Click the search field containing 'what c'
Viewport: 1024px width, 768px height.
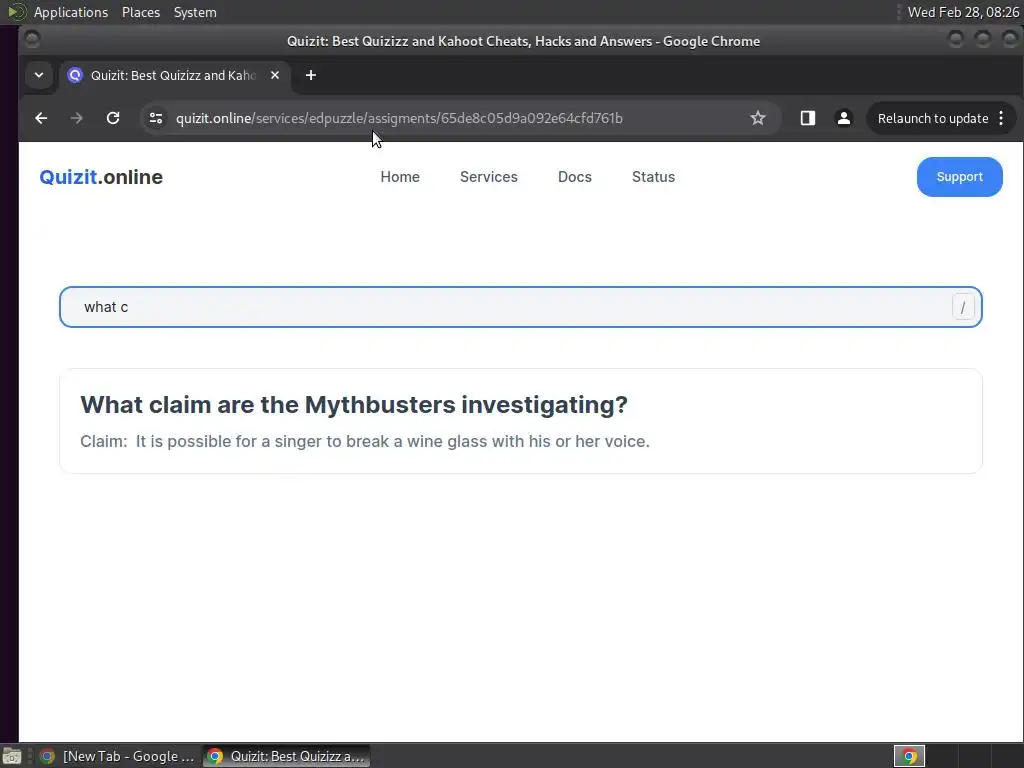click(520, 307)
